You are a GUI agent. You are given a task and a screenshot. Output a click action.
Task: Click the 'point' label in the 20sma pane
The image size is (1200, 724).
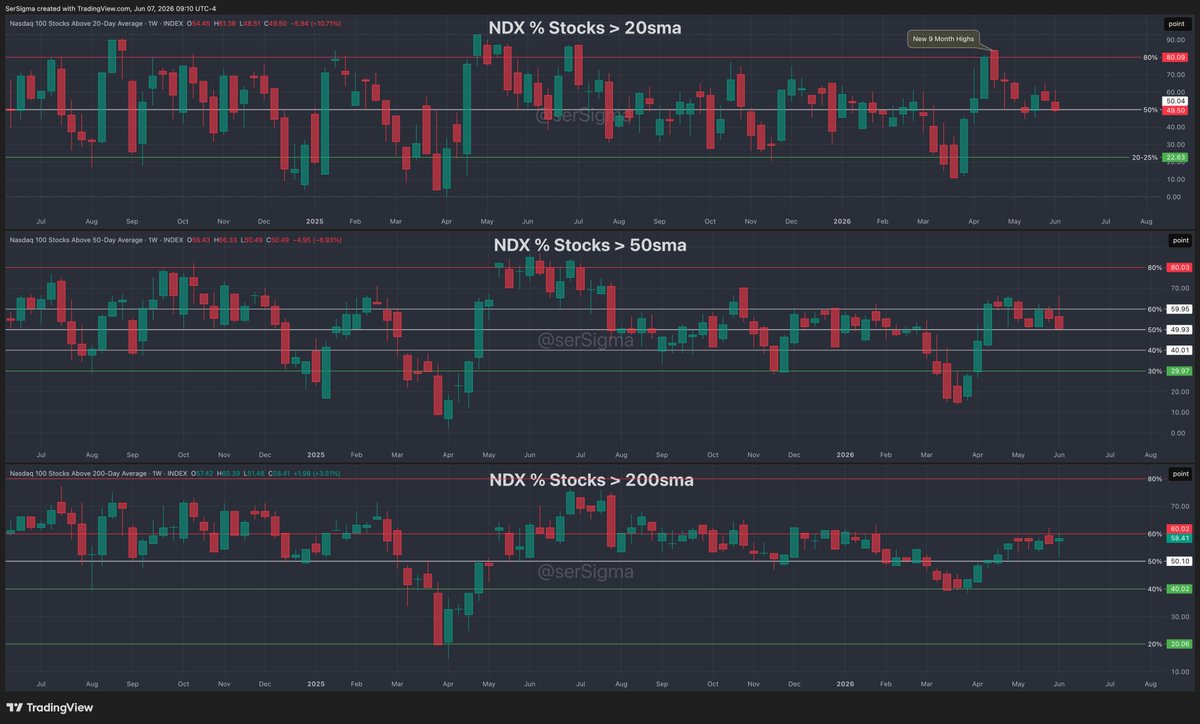[1177, 23]
